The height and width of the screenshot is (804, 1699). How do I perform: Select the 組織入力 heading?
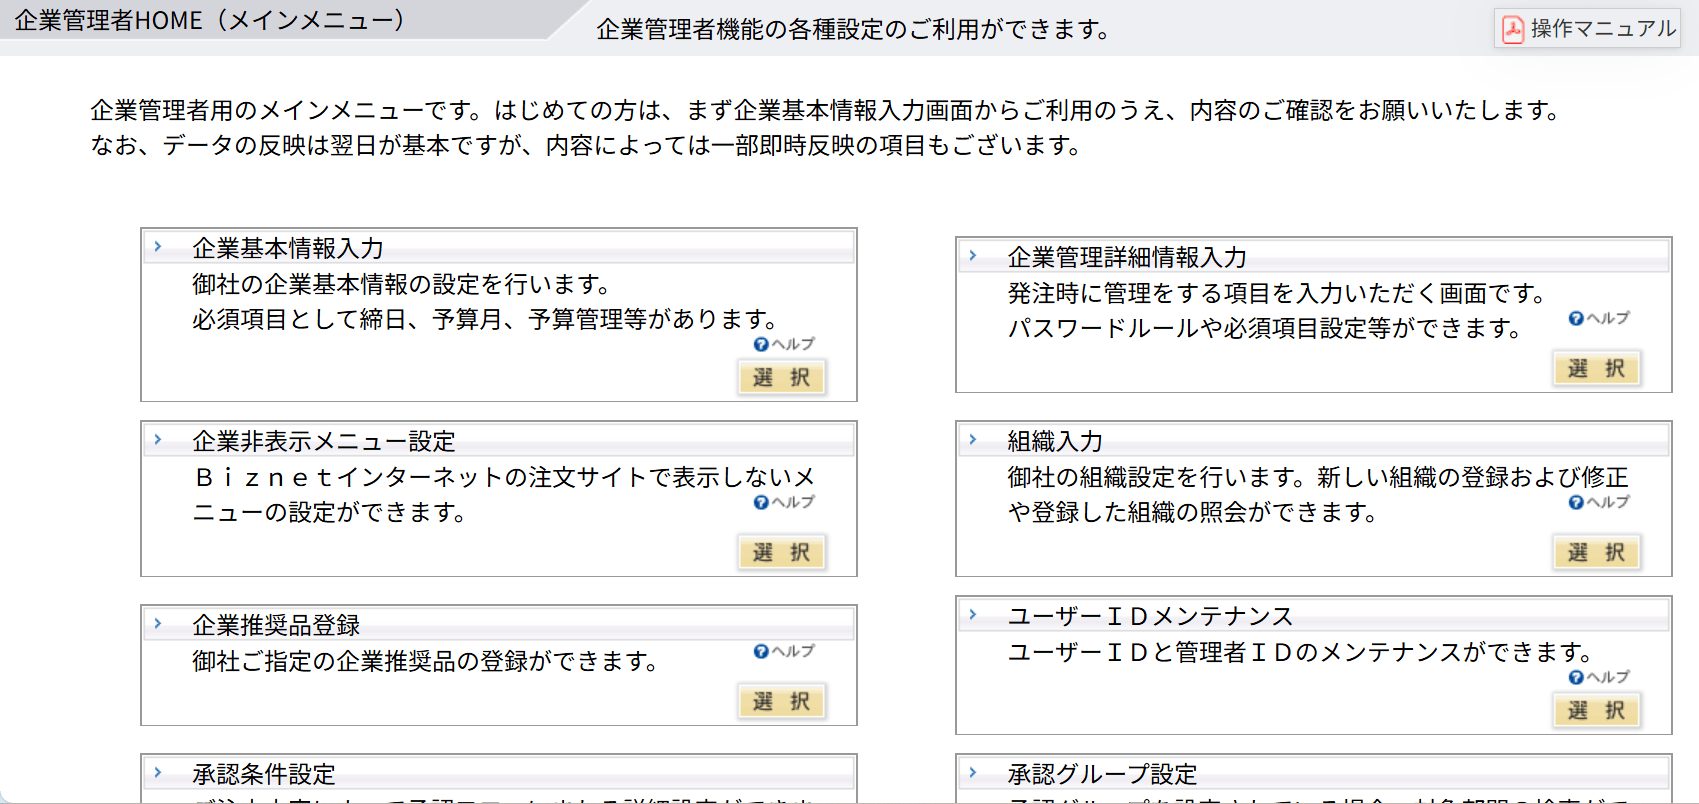tap(1055, 441)
